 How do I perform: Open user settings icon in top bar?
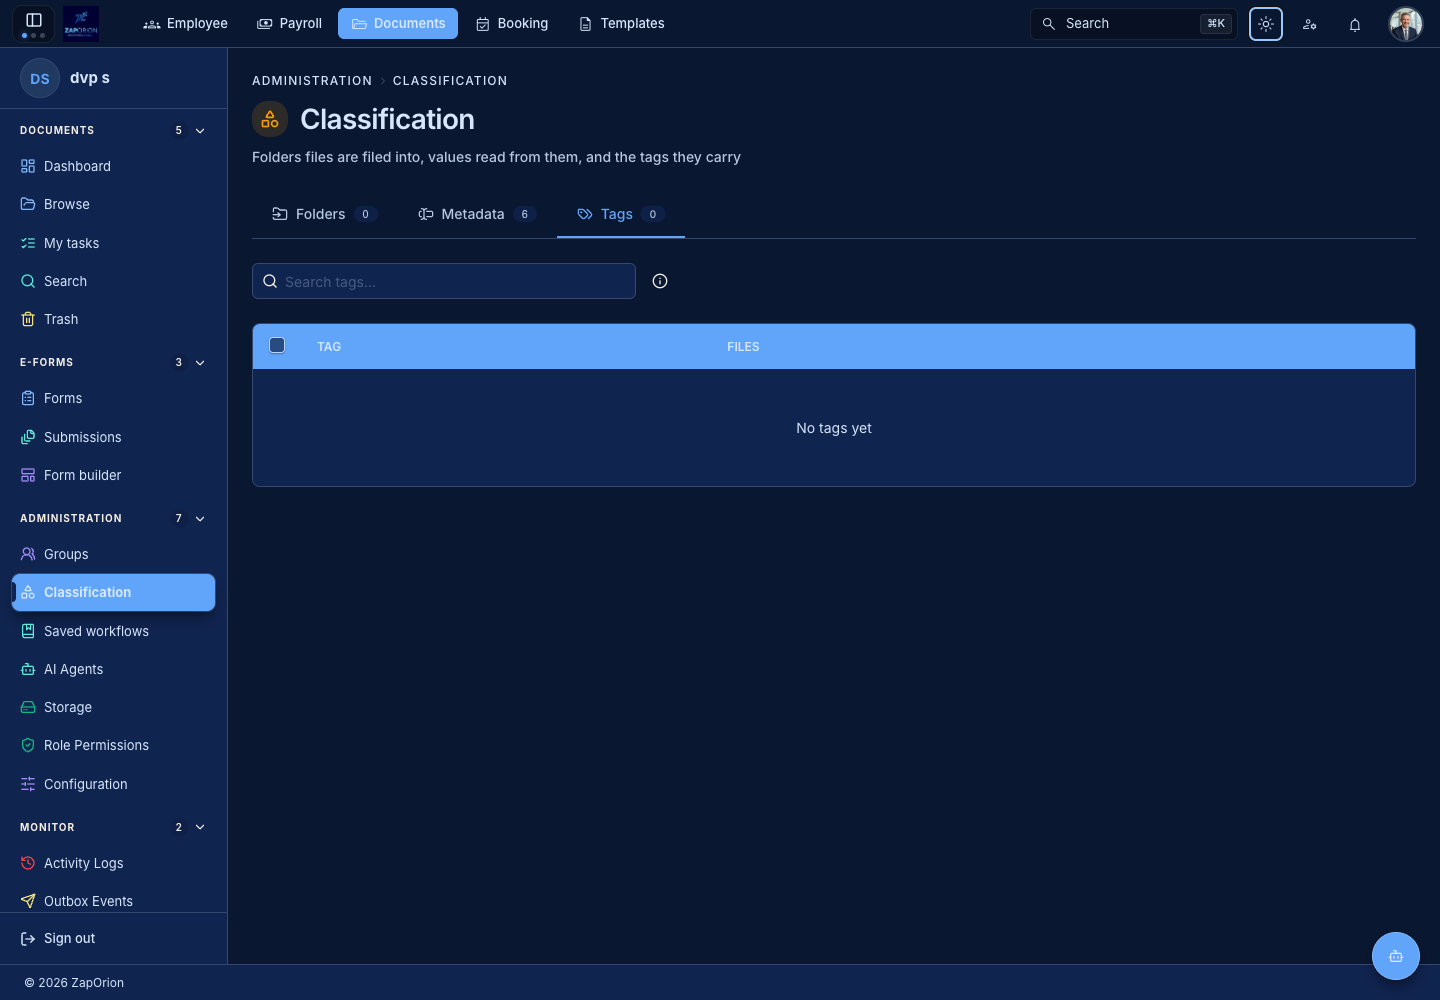[1310, 24]
